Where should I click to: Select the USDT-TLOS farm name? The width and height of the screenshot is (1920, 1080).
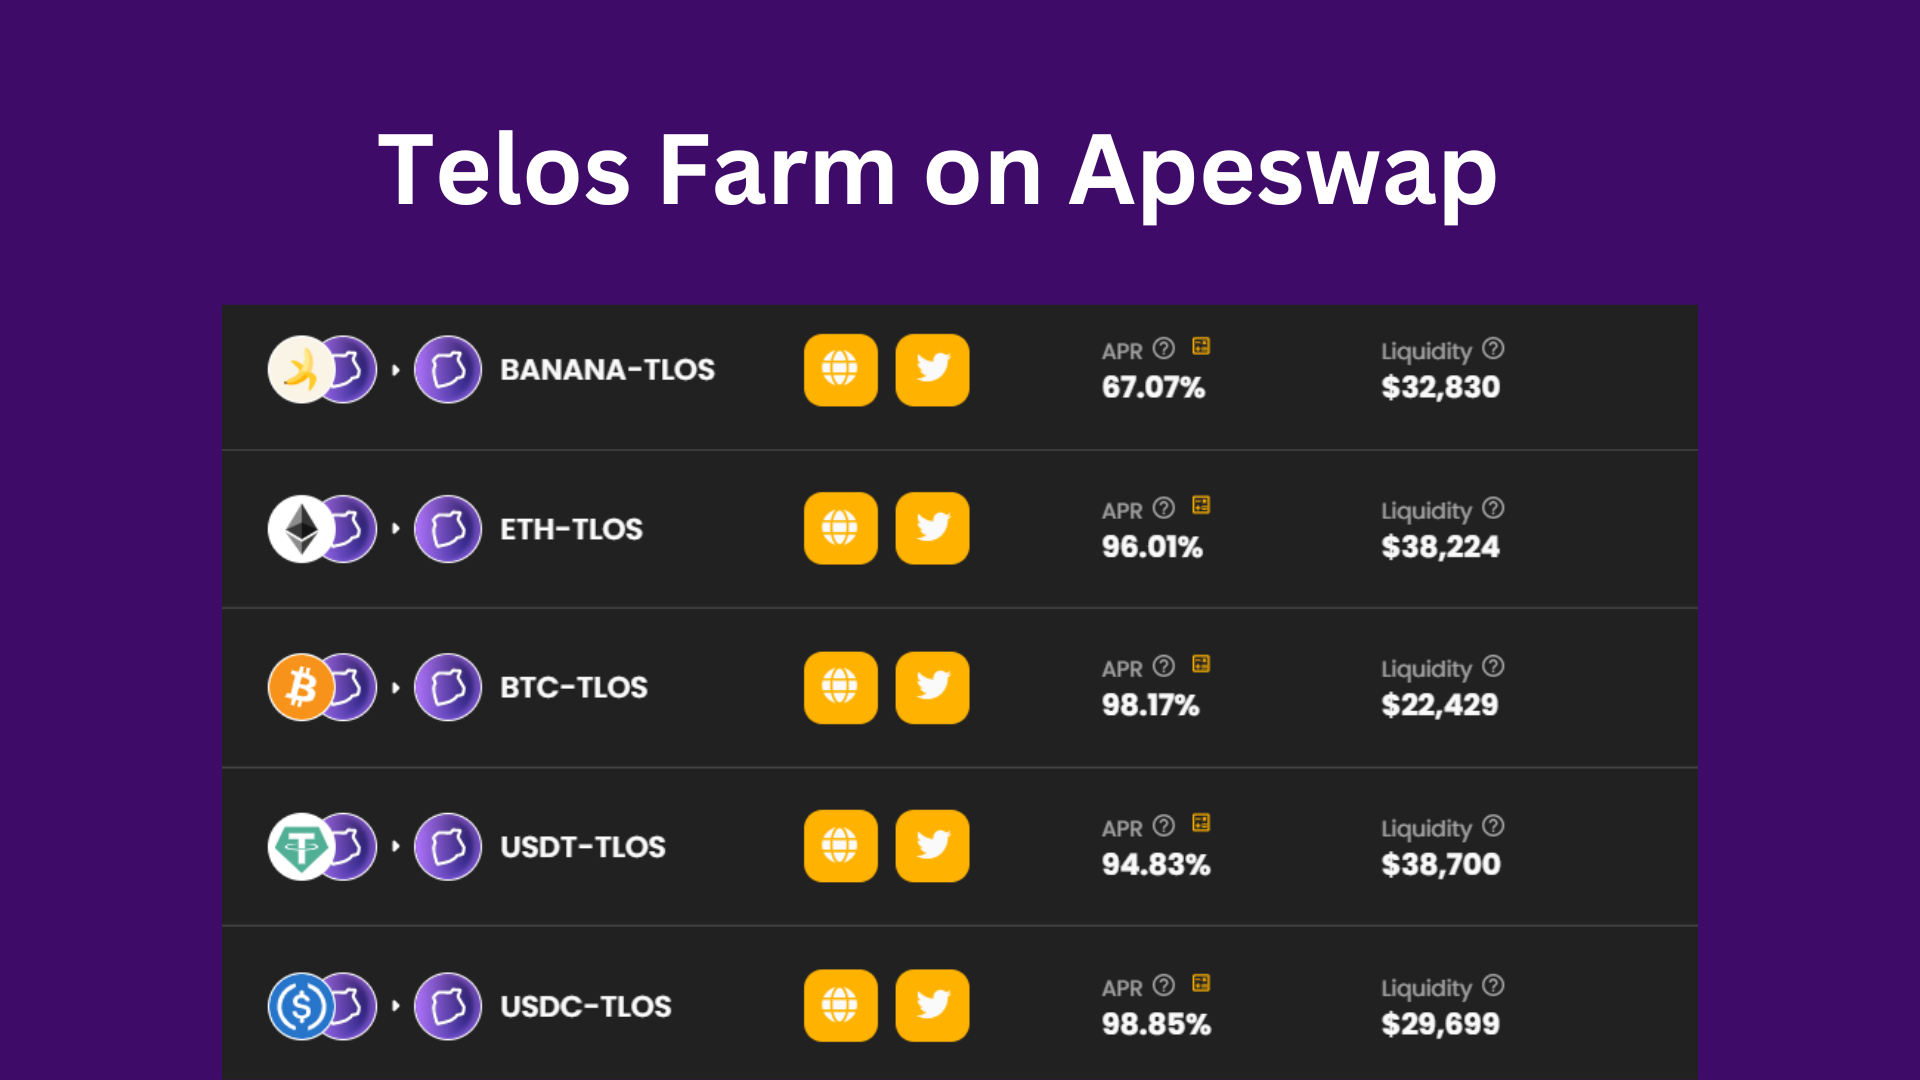point(583,847)
